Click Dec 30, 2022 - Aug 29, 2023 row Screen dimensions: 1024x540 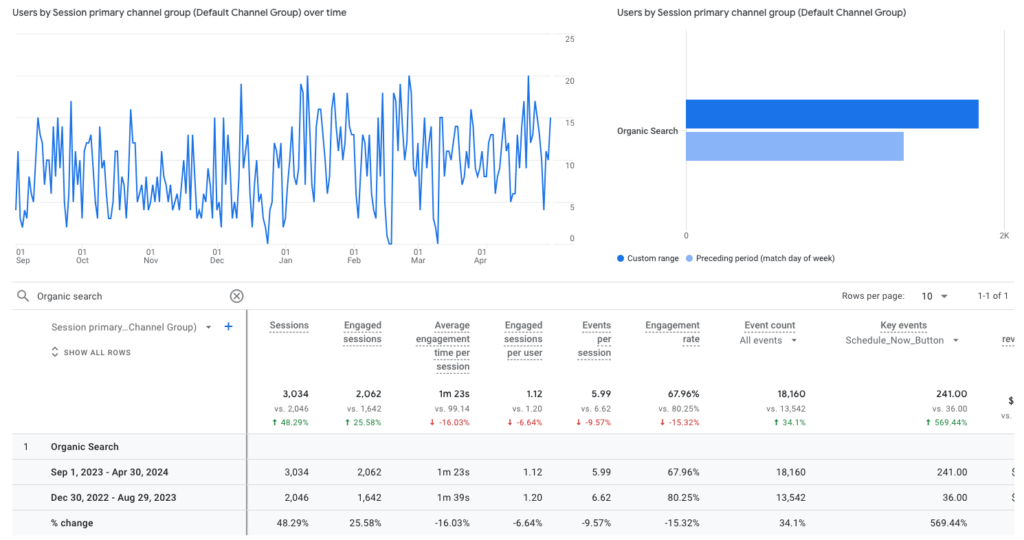click(513, 498)
